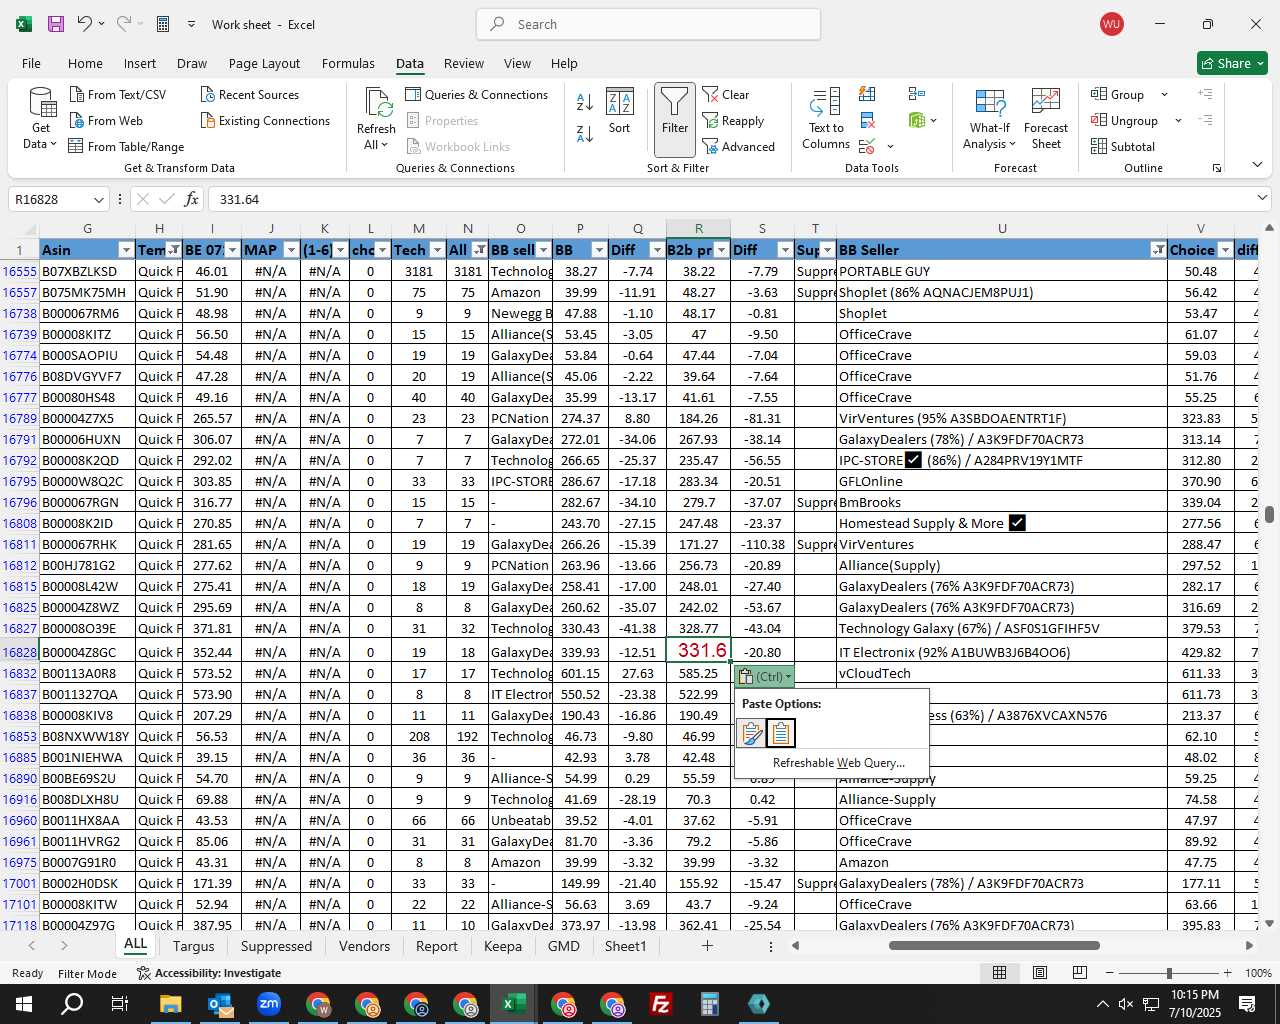This screenshot has height=1024, width=1280.
Task: Open Zoom from the taskbar
Action: coord(269,1004)
